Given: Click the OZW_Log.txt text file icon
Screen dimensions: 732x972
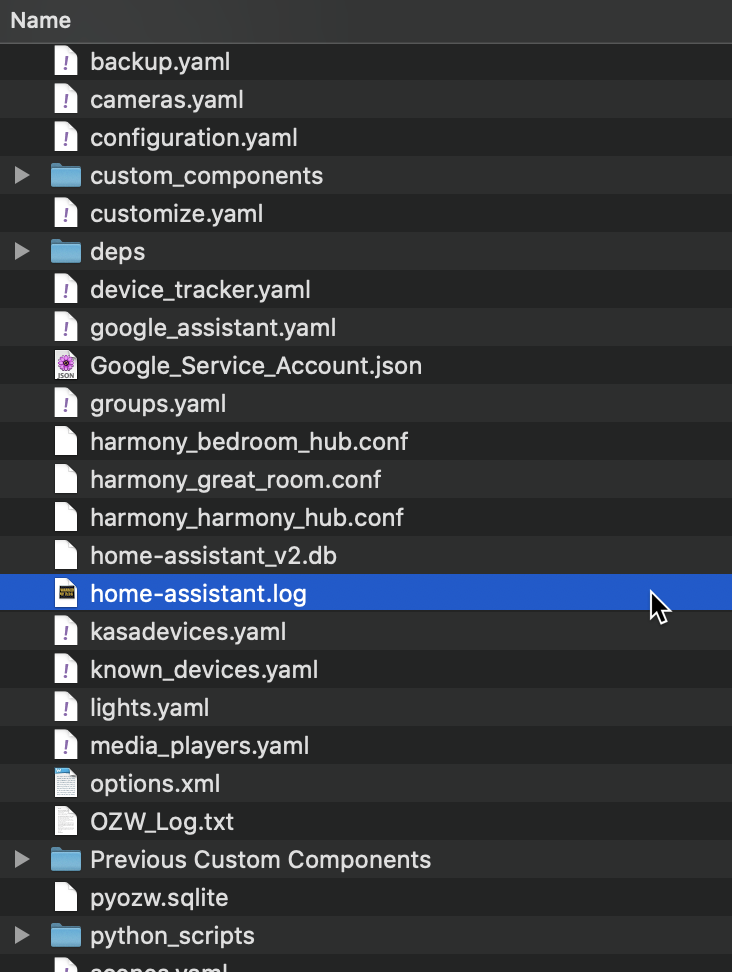Looking at the screenshot, I should point(65,822).
